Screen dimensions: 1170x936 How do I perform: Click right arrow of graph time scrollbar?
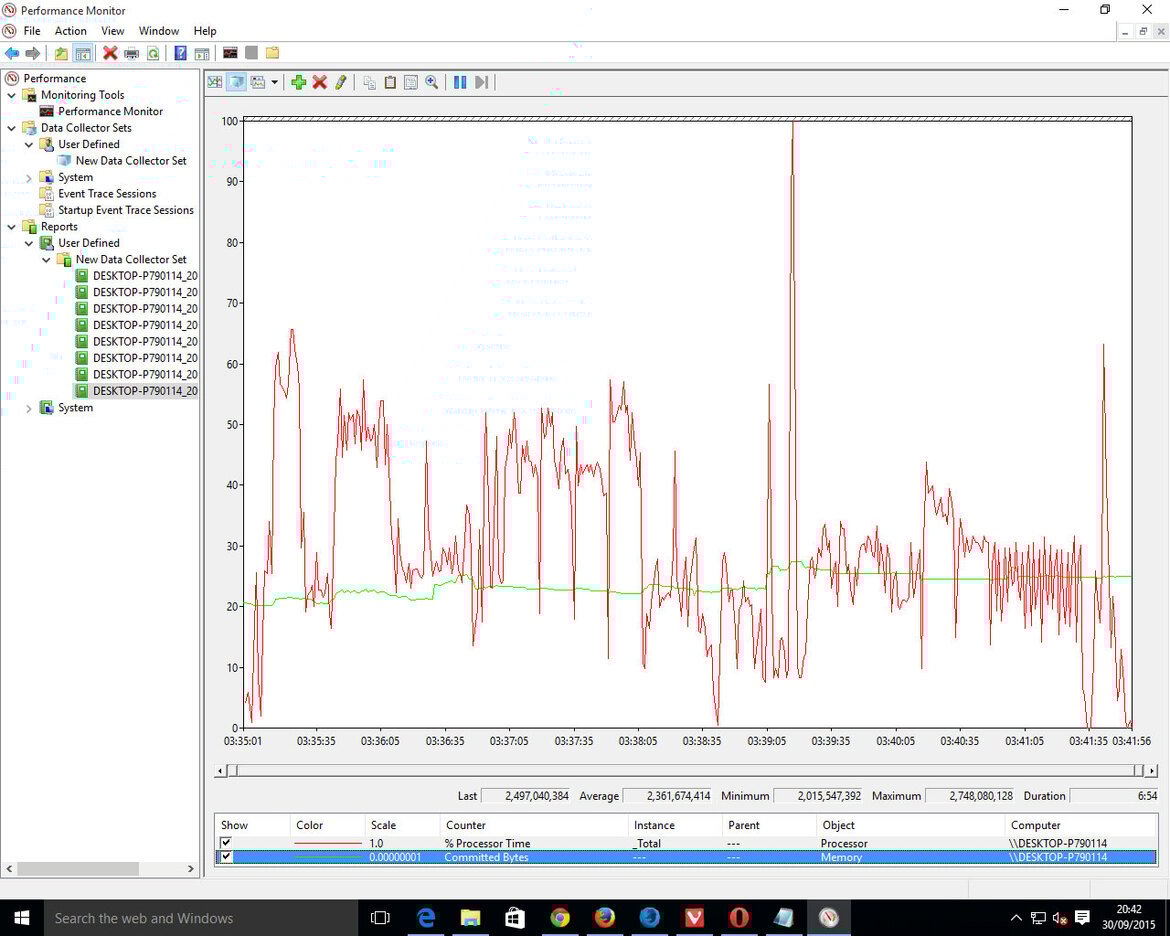(1152, 770)
